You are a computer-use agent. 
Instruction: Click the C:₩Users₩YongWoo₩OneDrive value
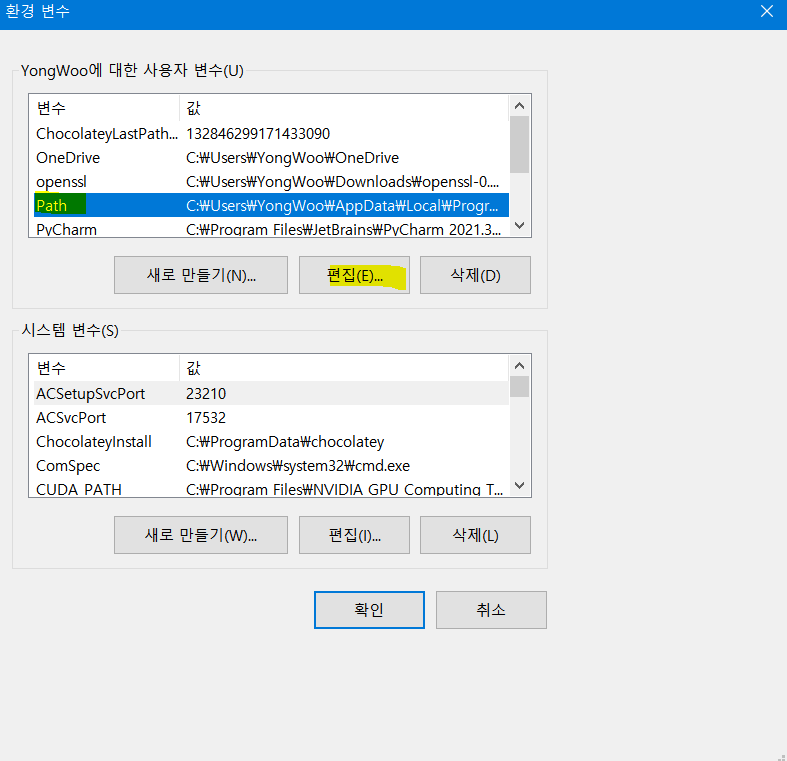pos(292,158)
